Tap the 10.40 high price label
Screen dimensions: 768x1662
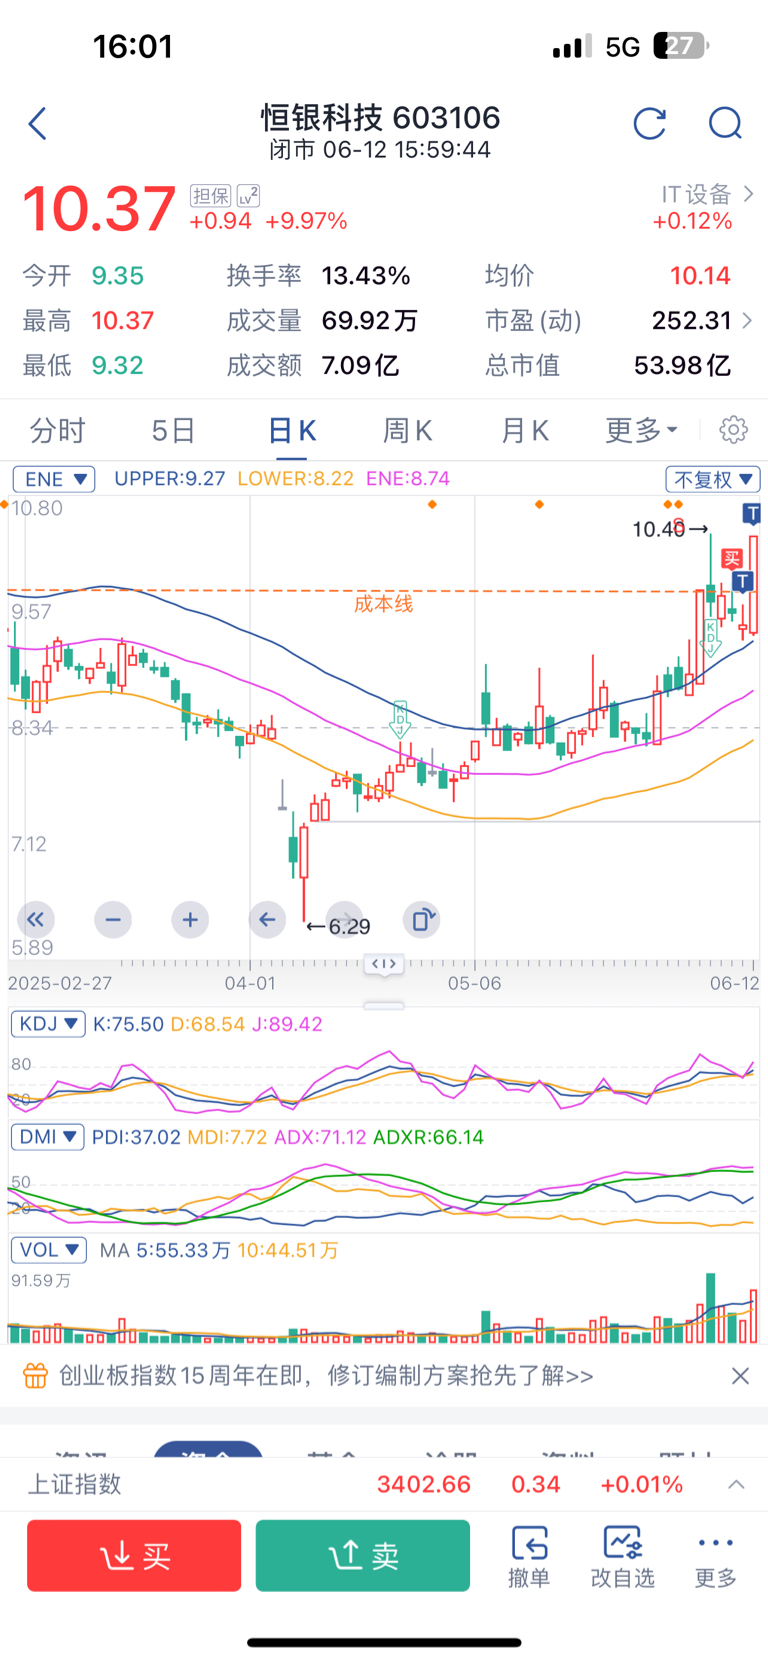658,529
